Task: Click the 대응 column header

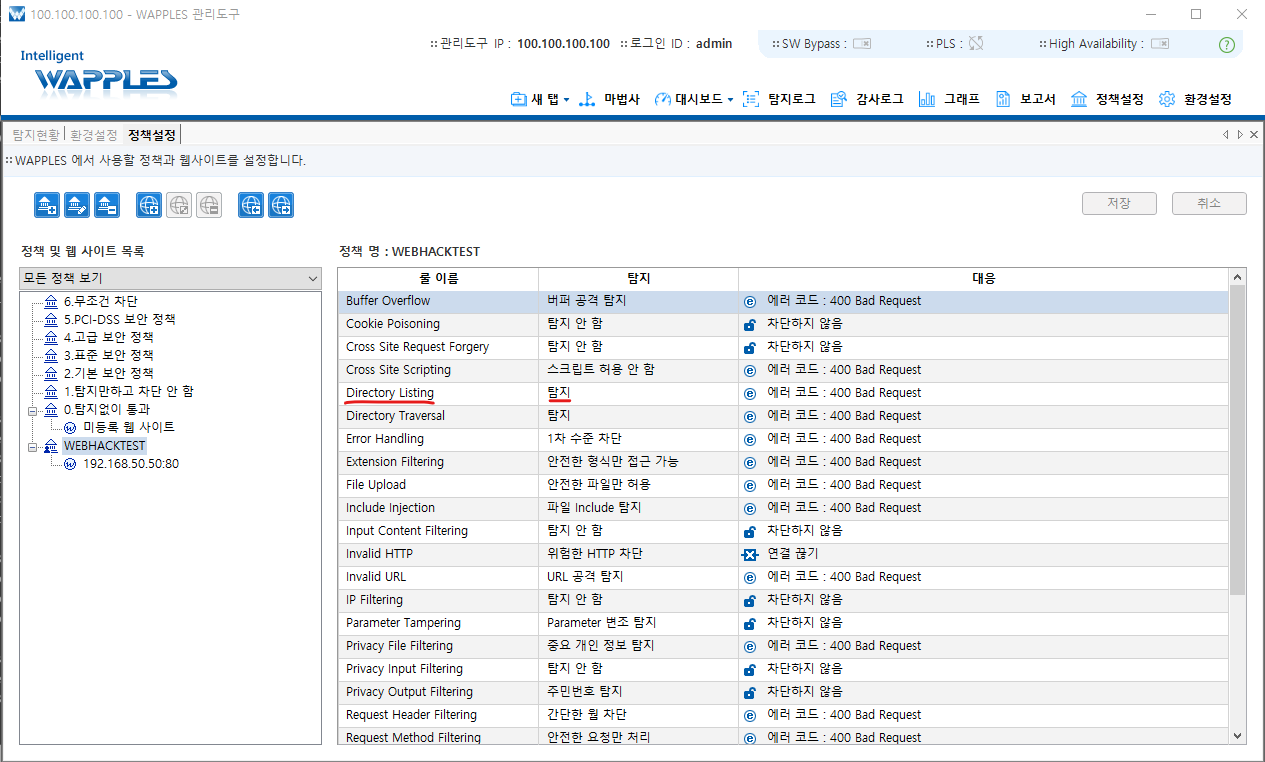Action: click(x=983, y=278)
